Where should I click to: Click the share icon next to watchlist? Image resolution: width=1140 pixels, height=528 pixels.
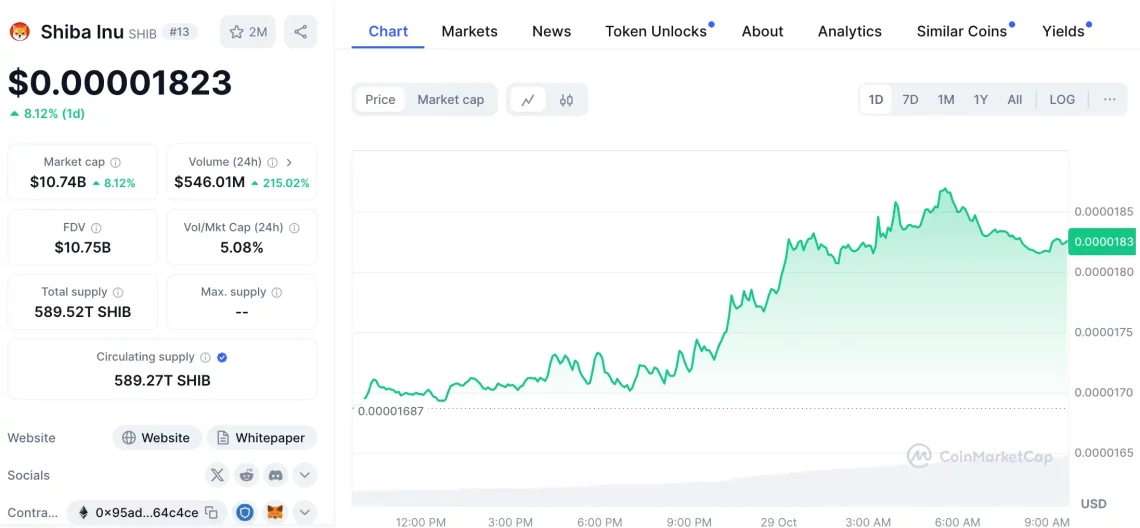(300, 32)
